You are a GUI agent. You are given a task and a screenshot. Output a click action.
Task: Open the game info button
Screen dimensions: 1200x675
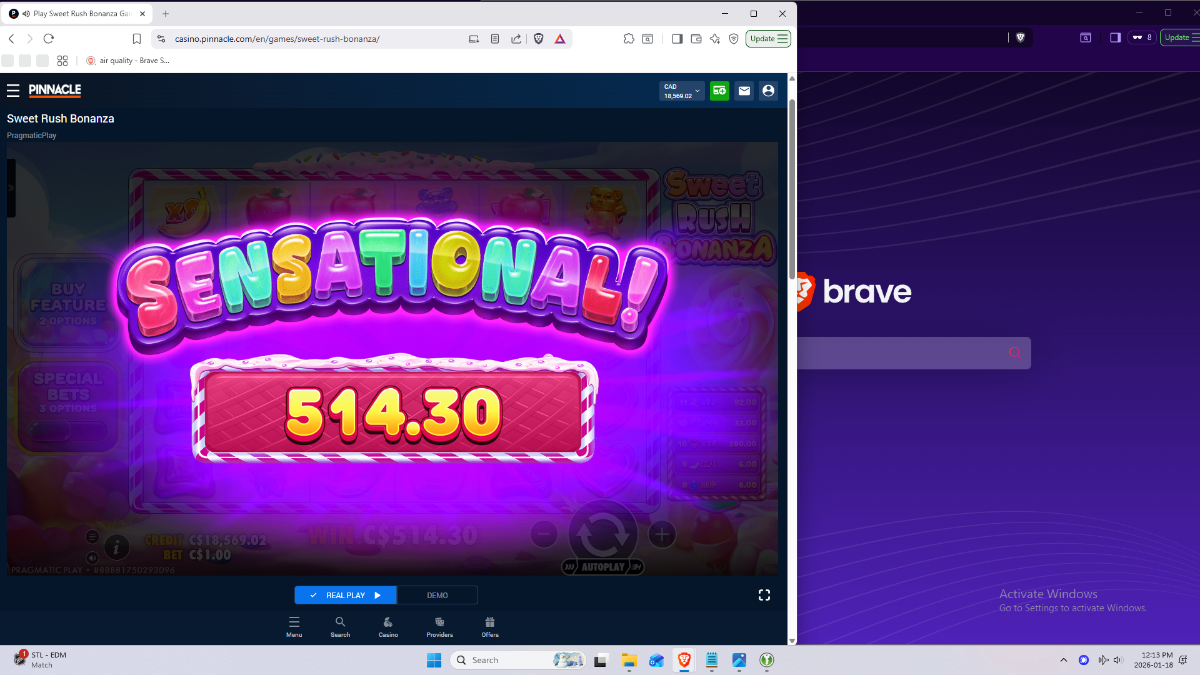tap(117, 547)
